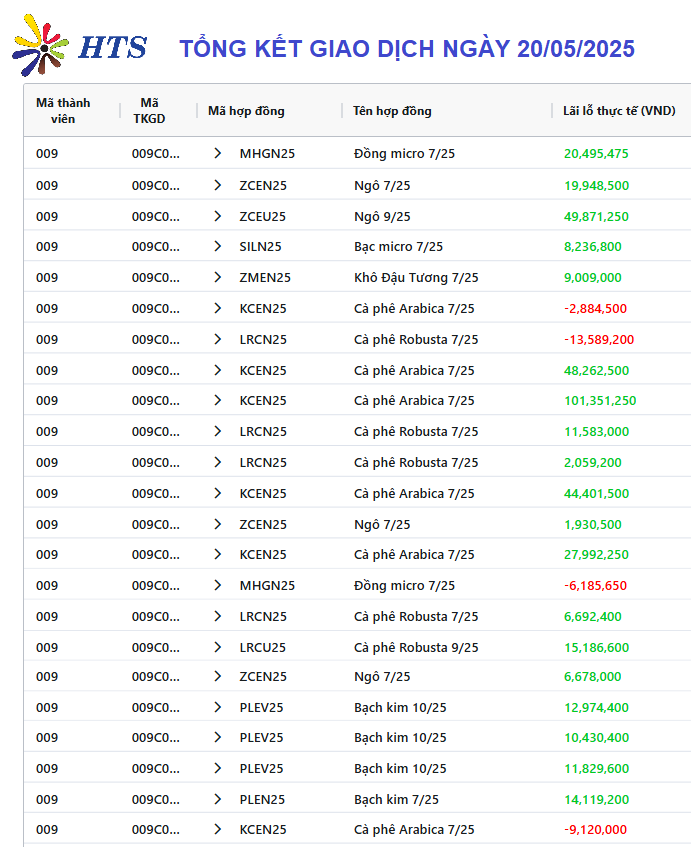Sort by Mã TKGD column header
This screenshot has width=691, height=847.
(x=149, y=111)
